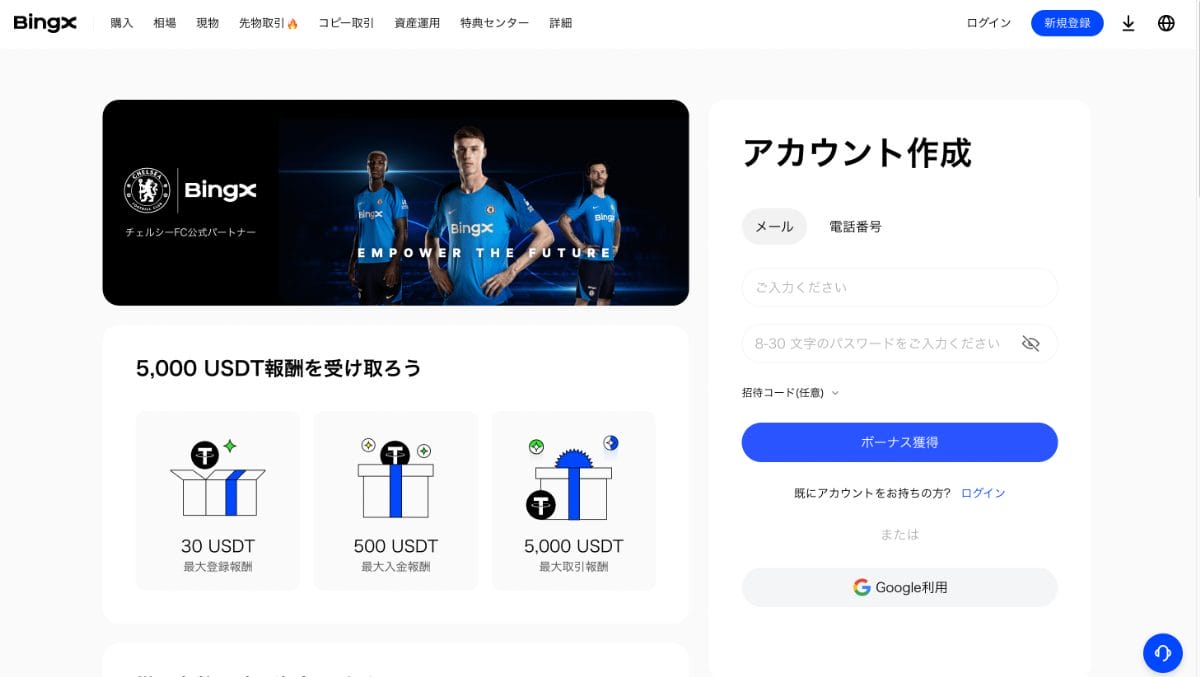Open the language globe icon

click(1166, 23)
